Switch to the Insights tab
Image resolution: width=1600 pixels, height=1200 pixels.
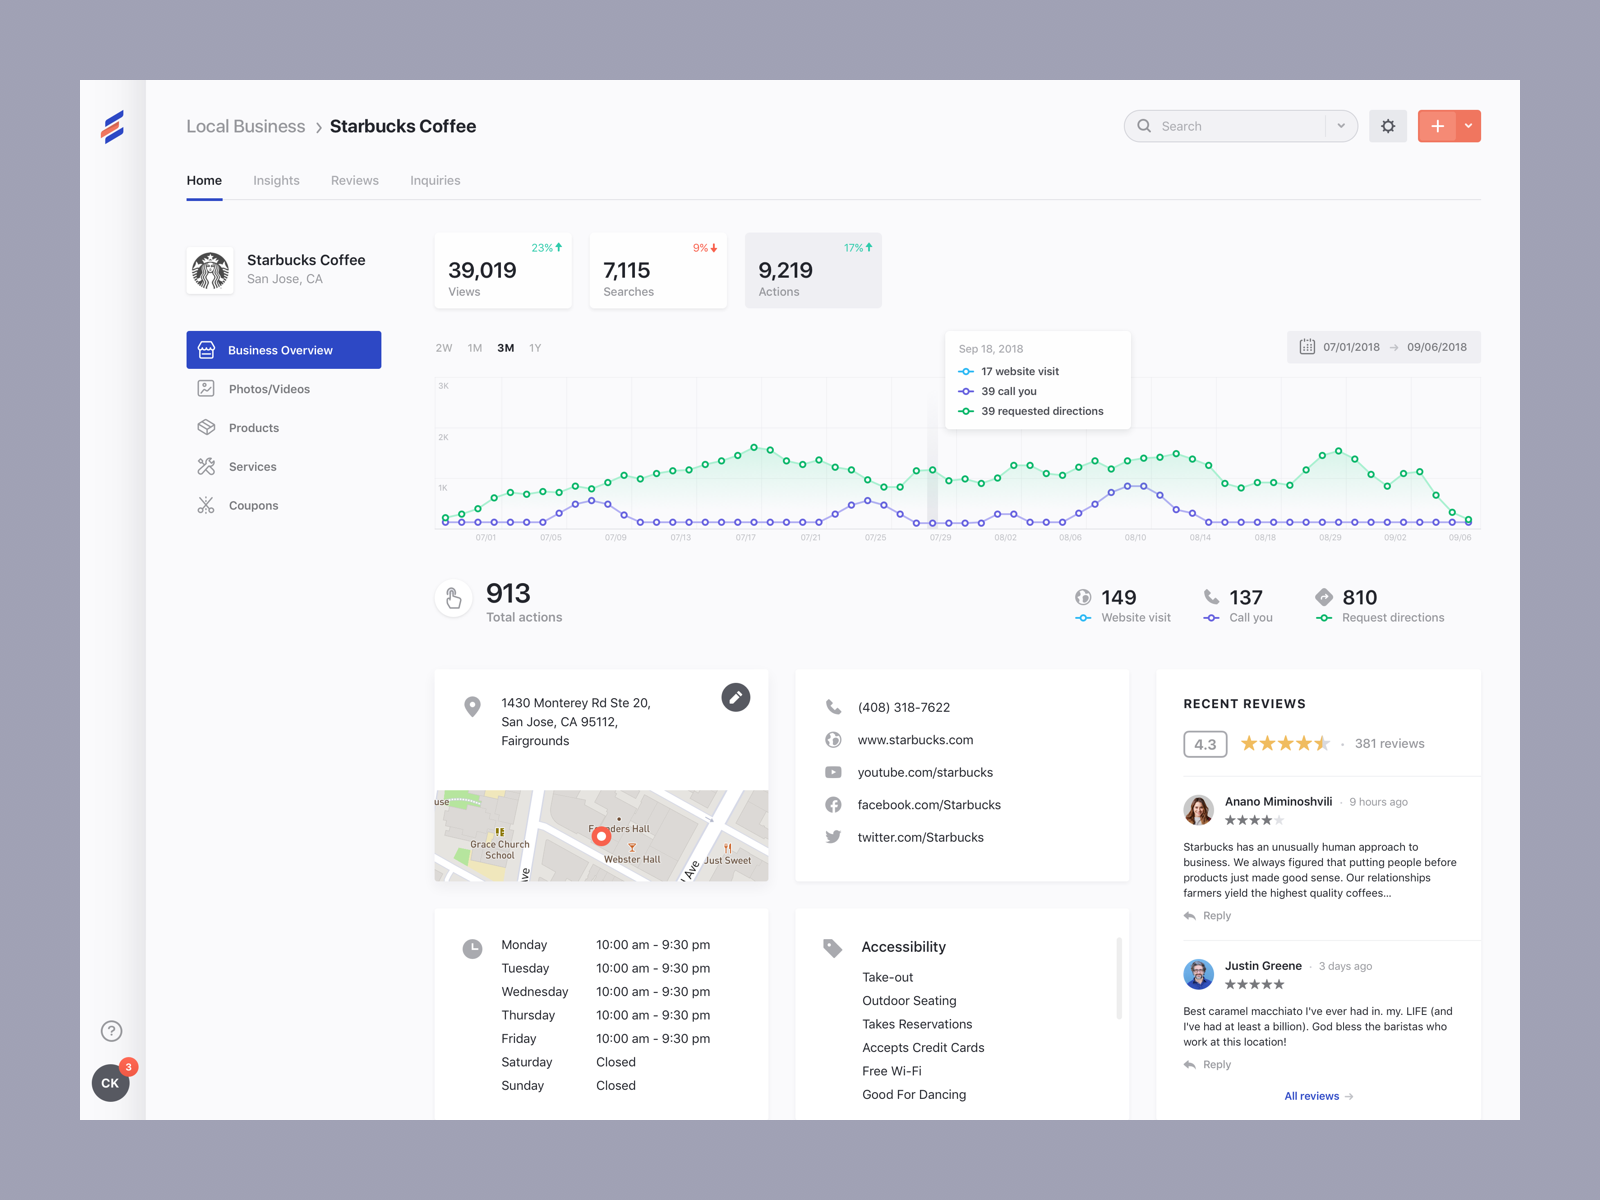coord(276,181)
